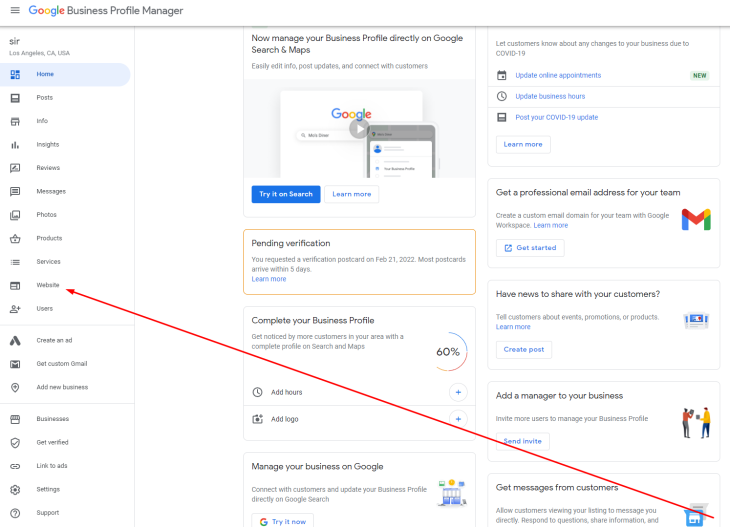Open the hamburger main menu

14,11
